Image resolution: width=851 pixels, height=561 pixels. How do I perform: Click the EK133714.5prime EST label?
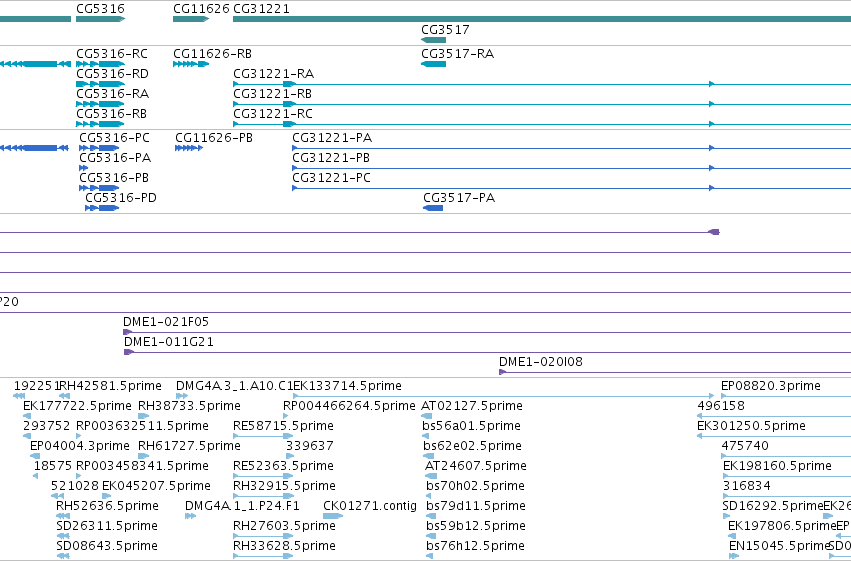(x=347, y=386)
